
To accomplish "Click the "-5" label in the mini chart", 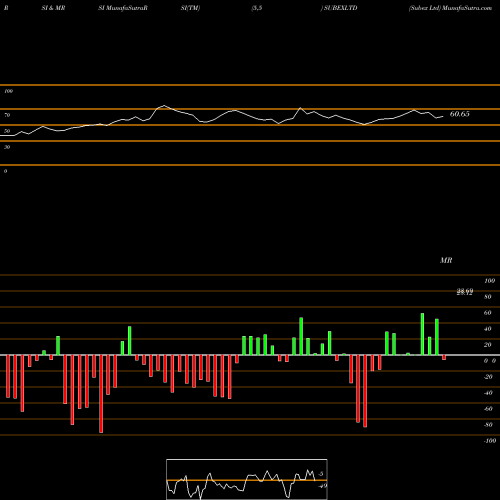I will (321, 474).
